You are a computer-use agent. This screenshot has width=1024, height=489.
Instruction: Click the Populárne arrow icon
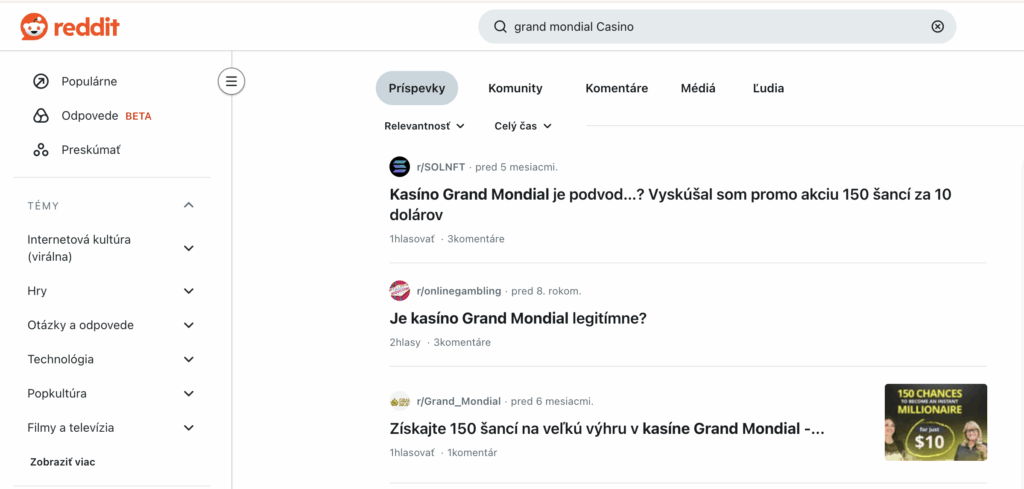41,81
